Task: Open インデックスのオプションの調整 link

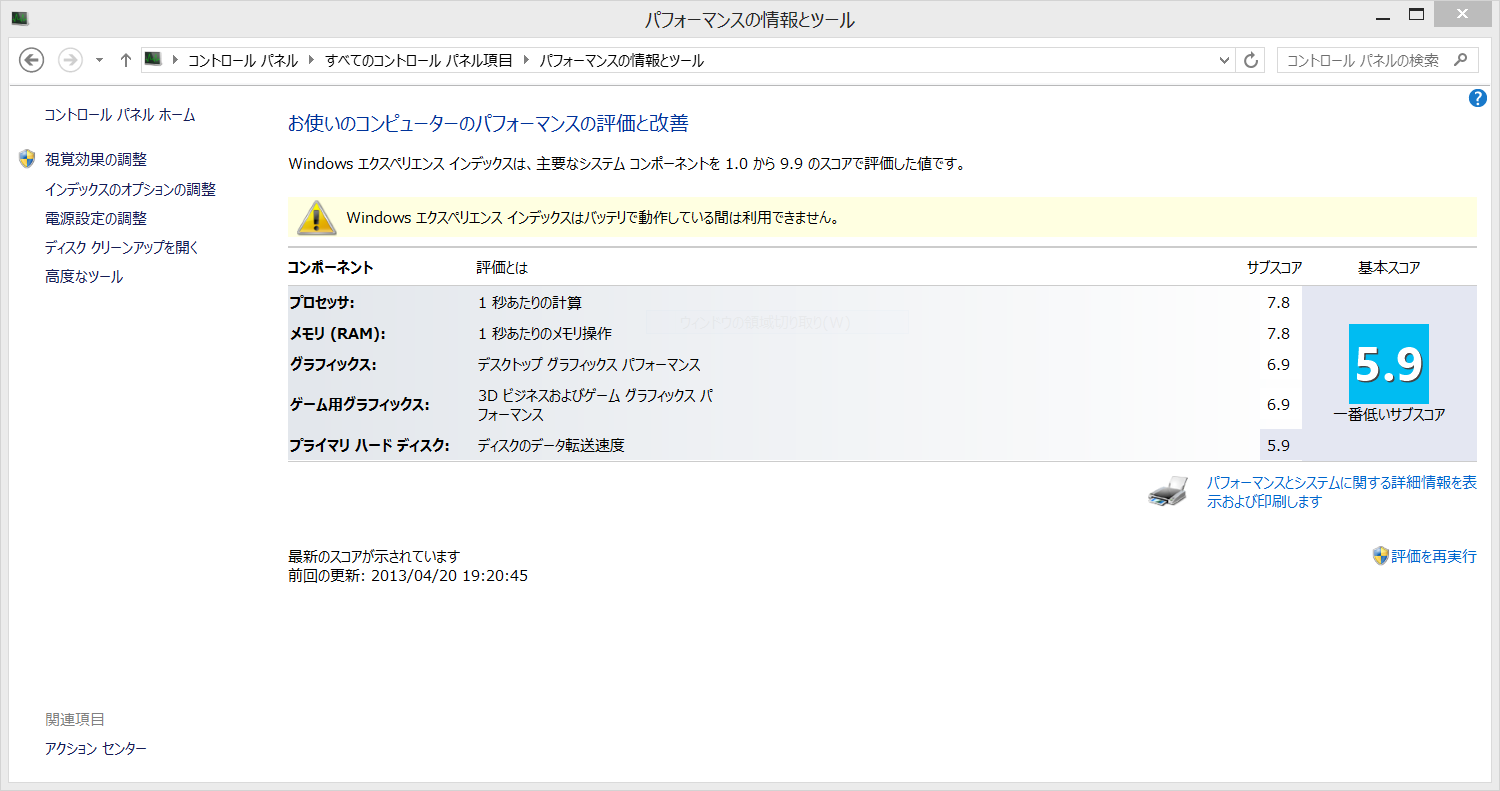Action: (130, 189)
